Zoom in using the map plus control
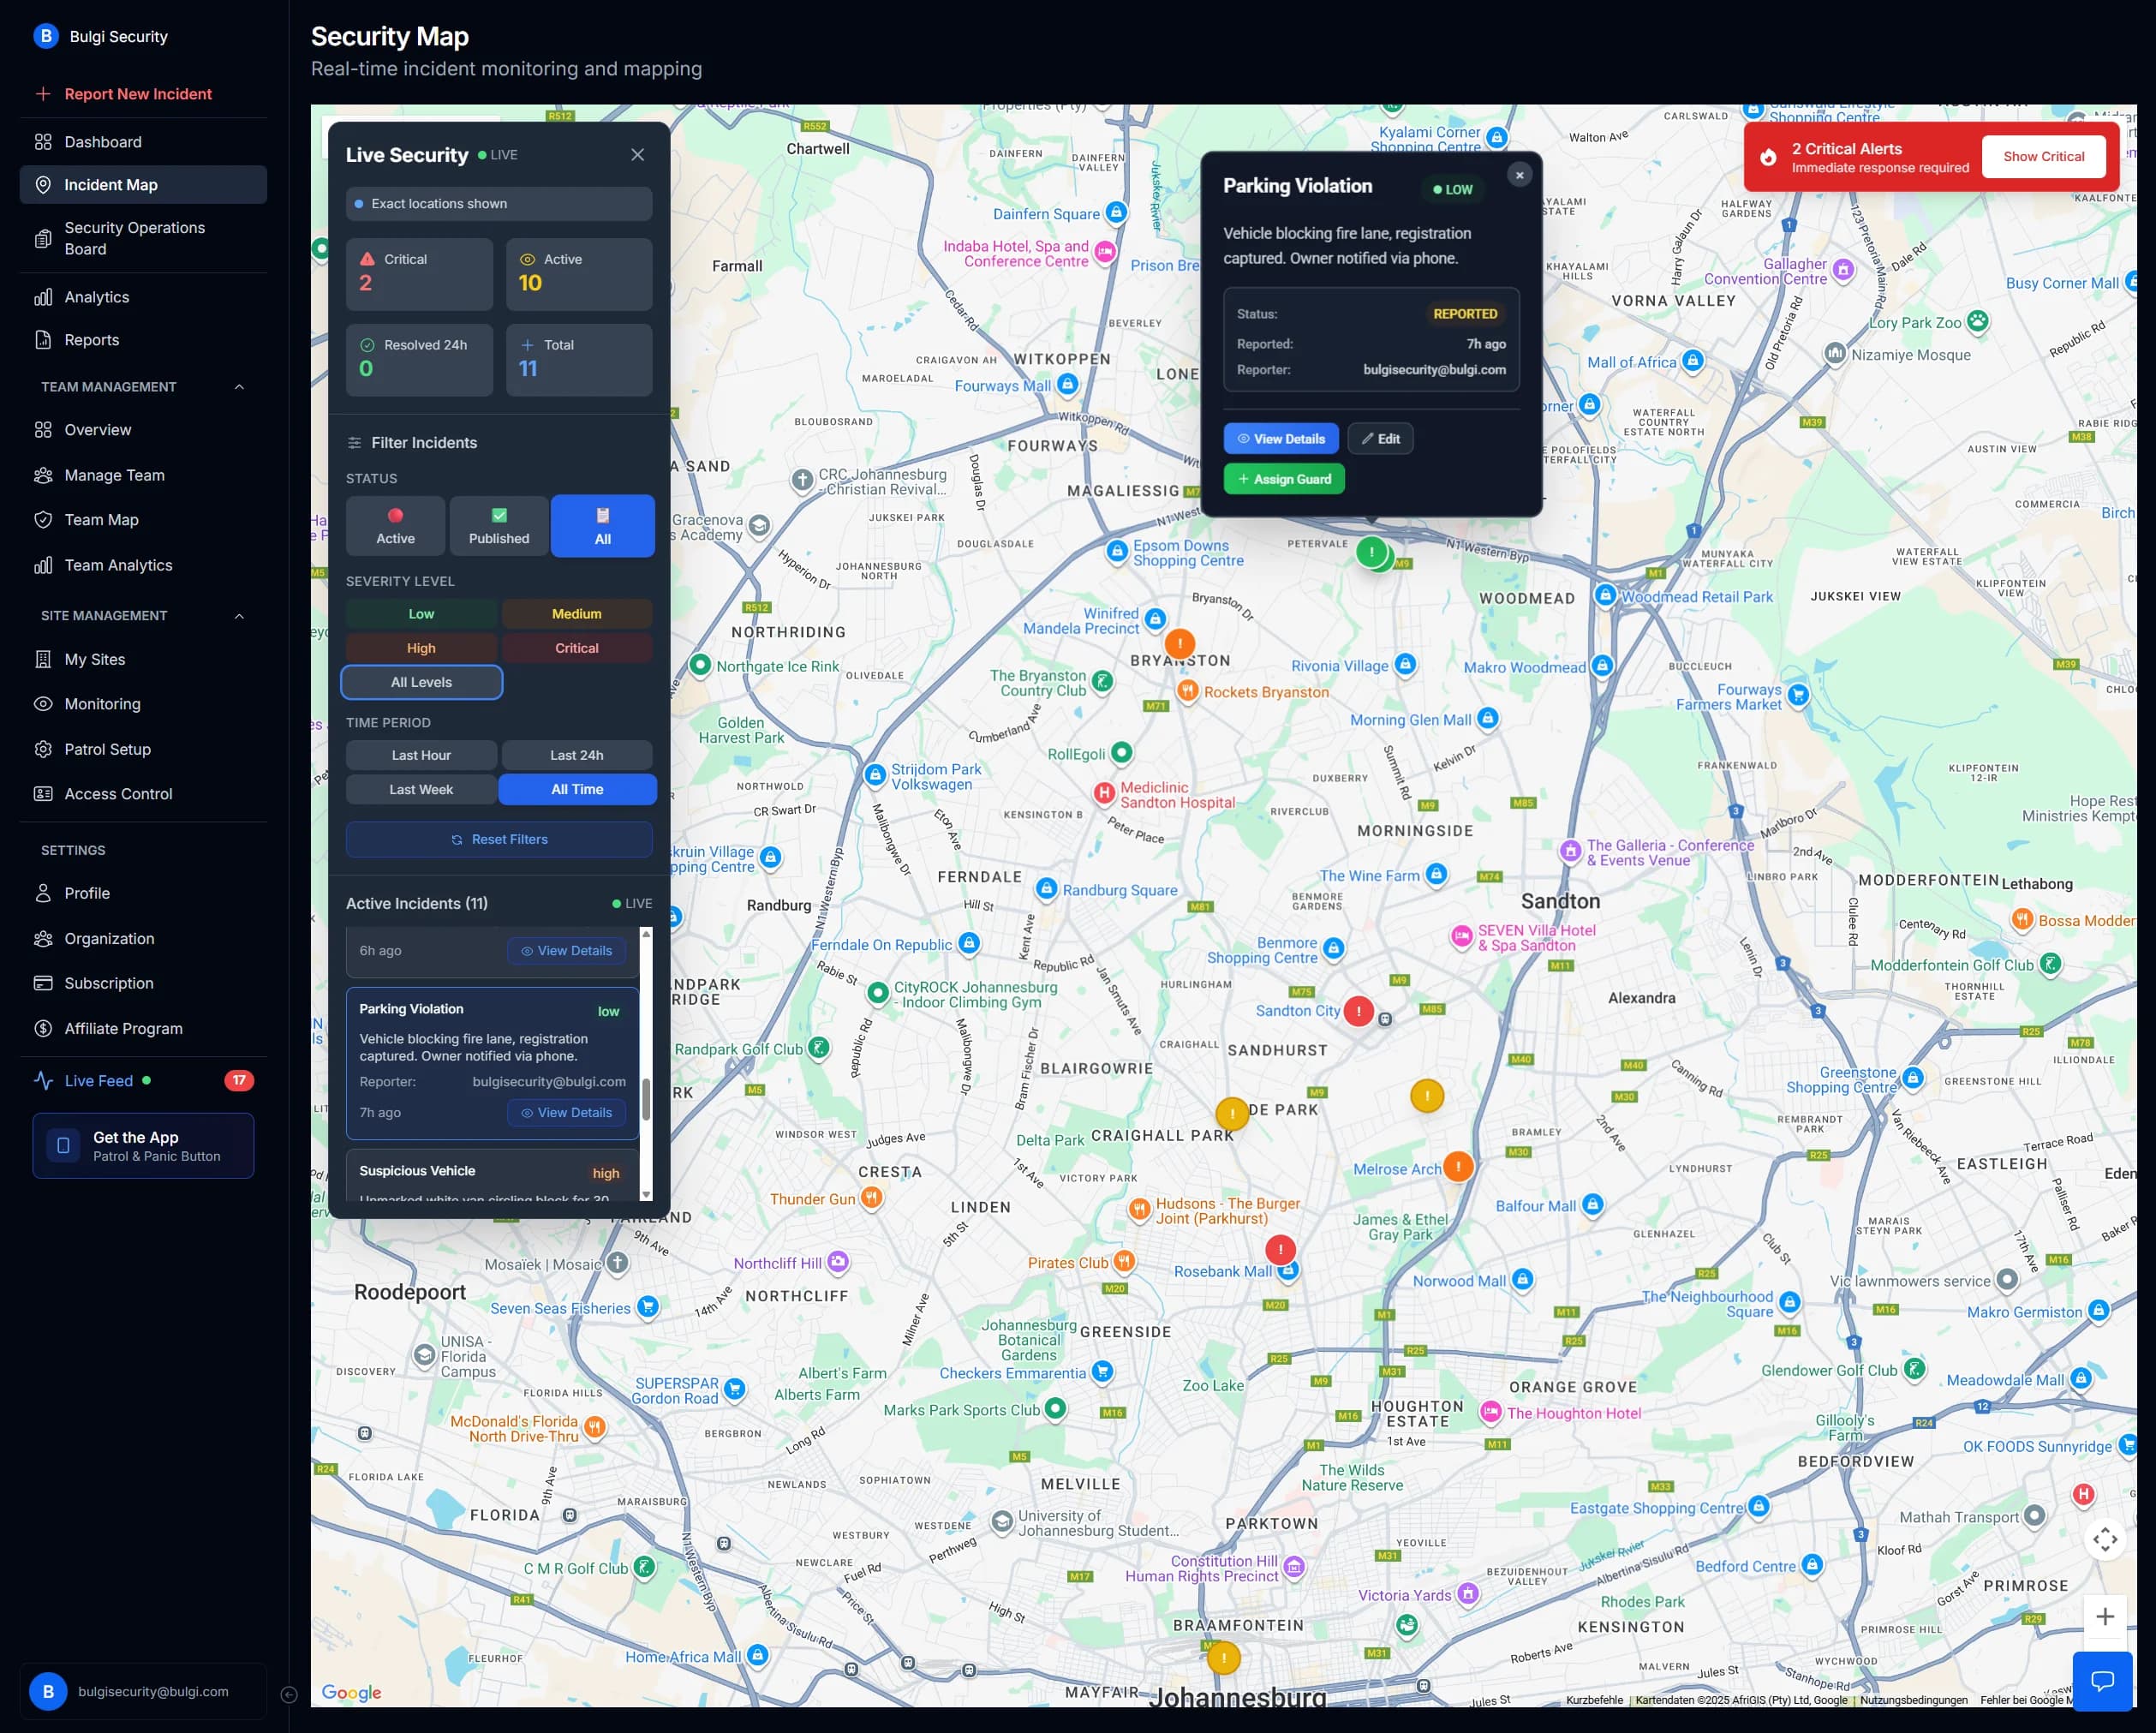Image resolution: width=2156 pixels, height=1733 pixels. tap(2105, 1615)
